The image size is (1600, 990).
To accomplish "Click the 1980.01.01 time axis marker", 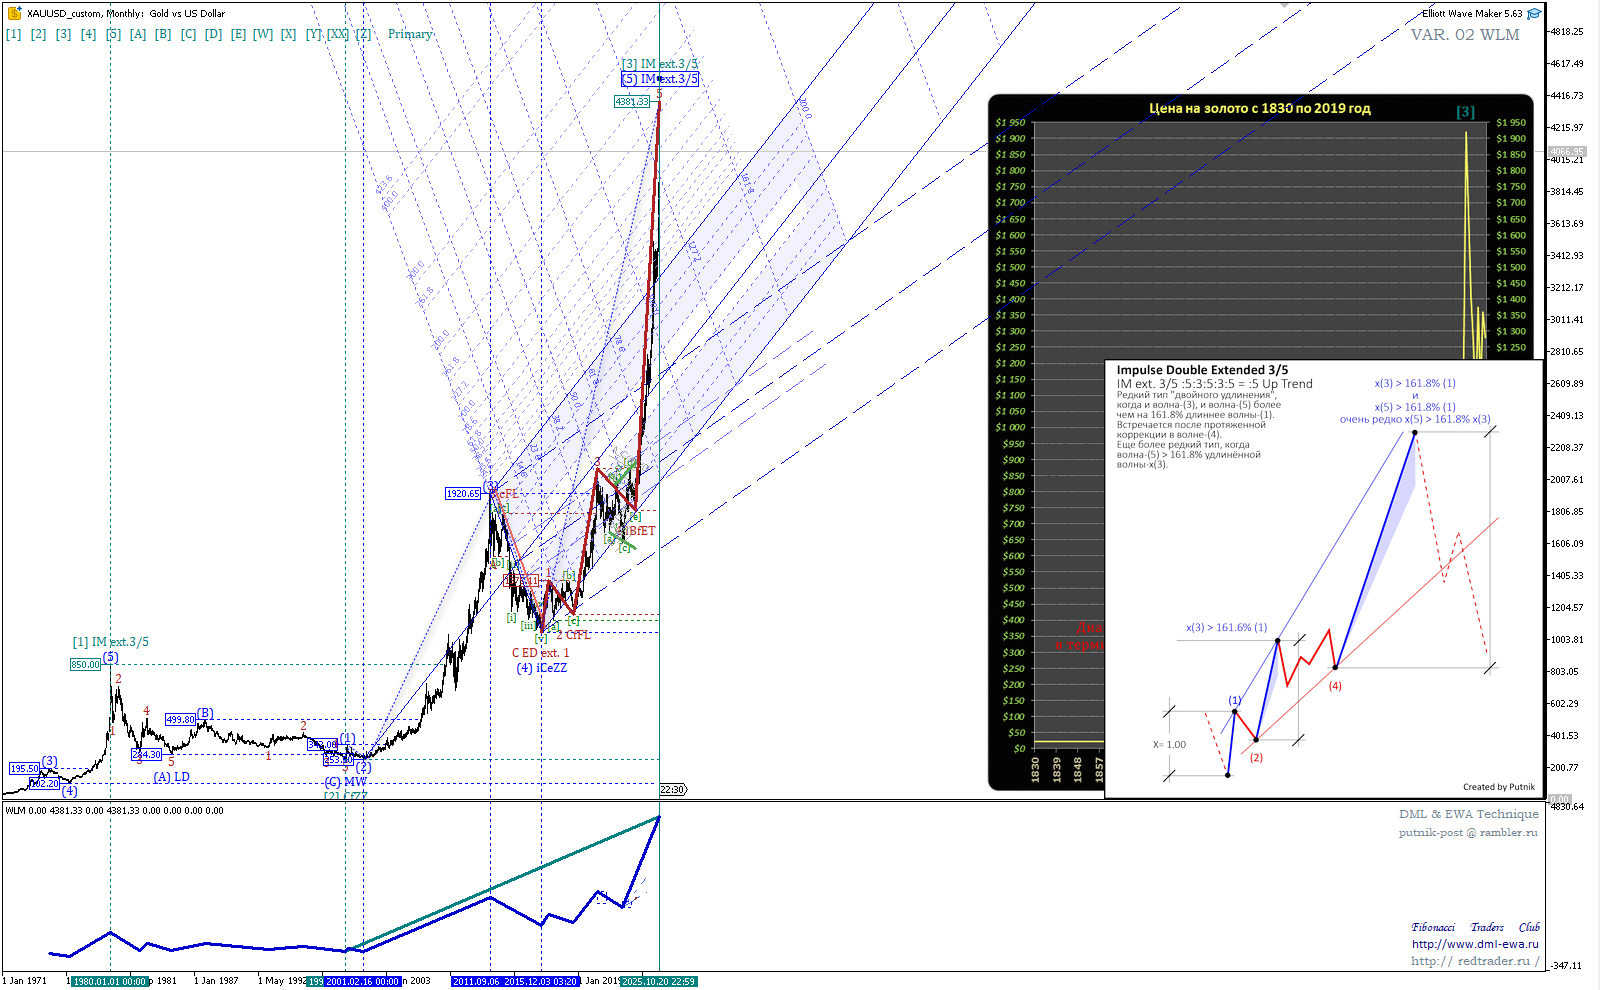I will point(109,982).
